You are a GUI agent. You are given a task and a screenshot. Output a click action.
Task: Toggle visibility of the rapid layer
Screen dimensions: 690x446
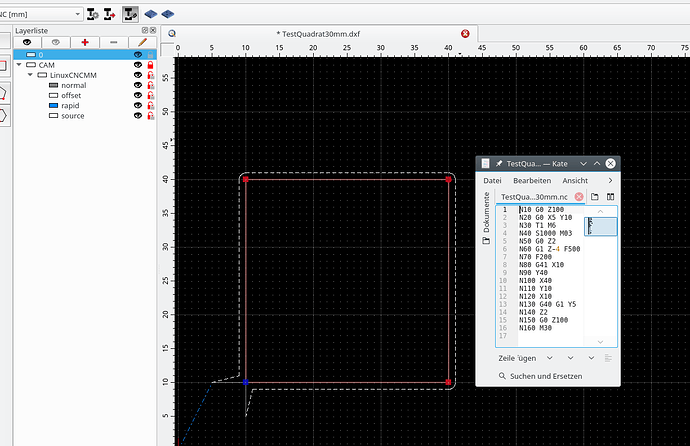coord(138,106)
